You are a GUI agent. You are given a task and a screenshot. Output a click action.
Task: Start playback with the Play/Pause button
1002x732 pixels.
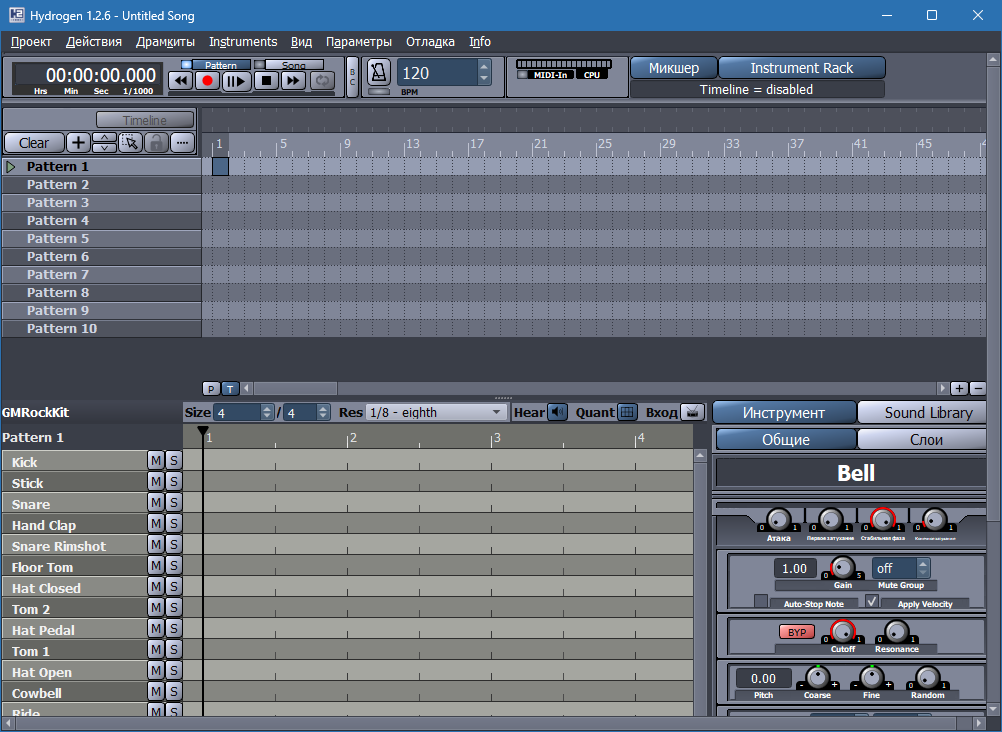click(236, 81)
